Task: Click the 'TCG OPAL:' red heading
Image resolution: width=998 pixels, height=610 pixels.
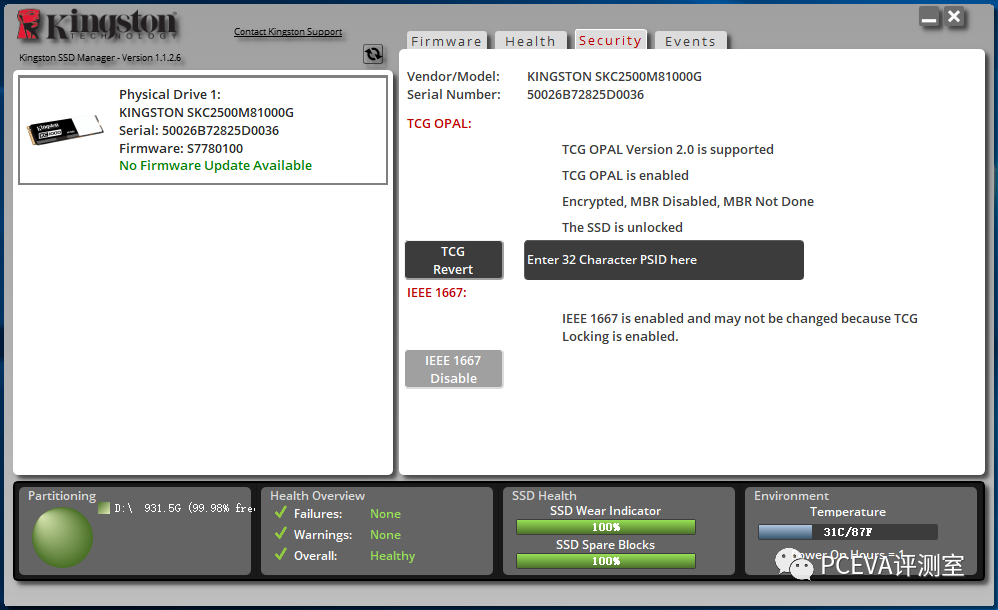Action: [x=439, y=124]
